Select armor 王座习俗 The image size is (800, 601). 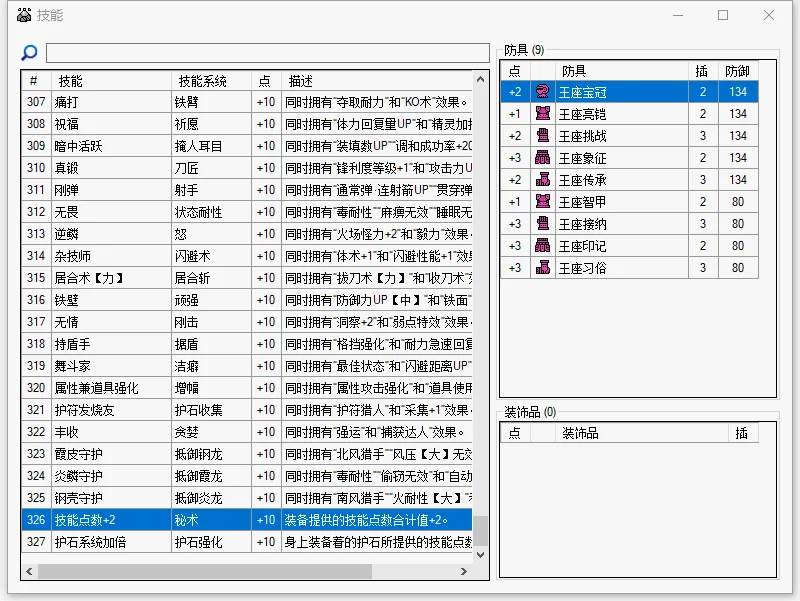629,267
